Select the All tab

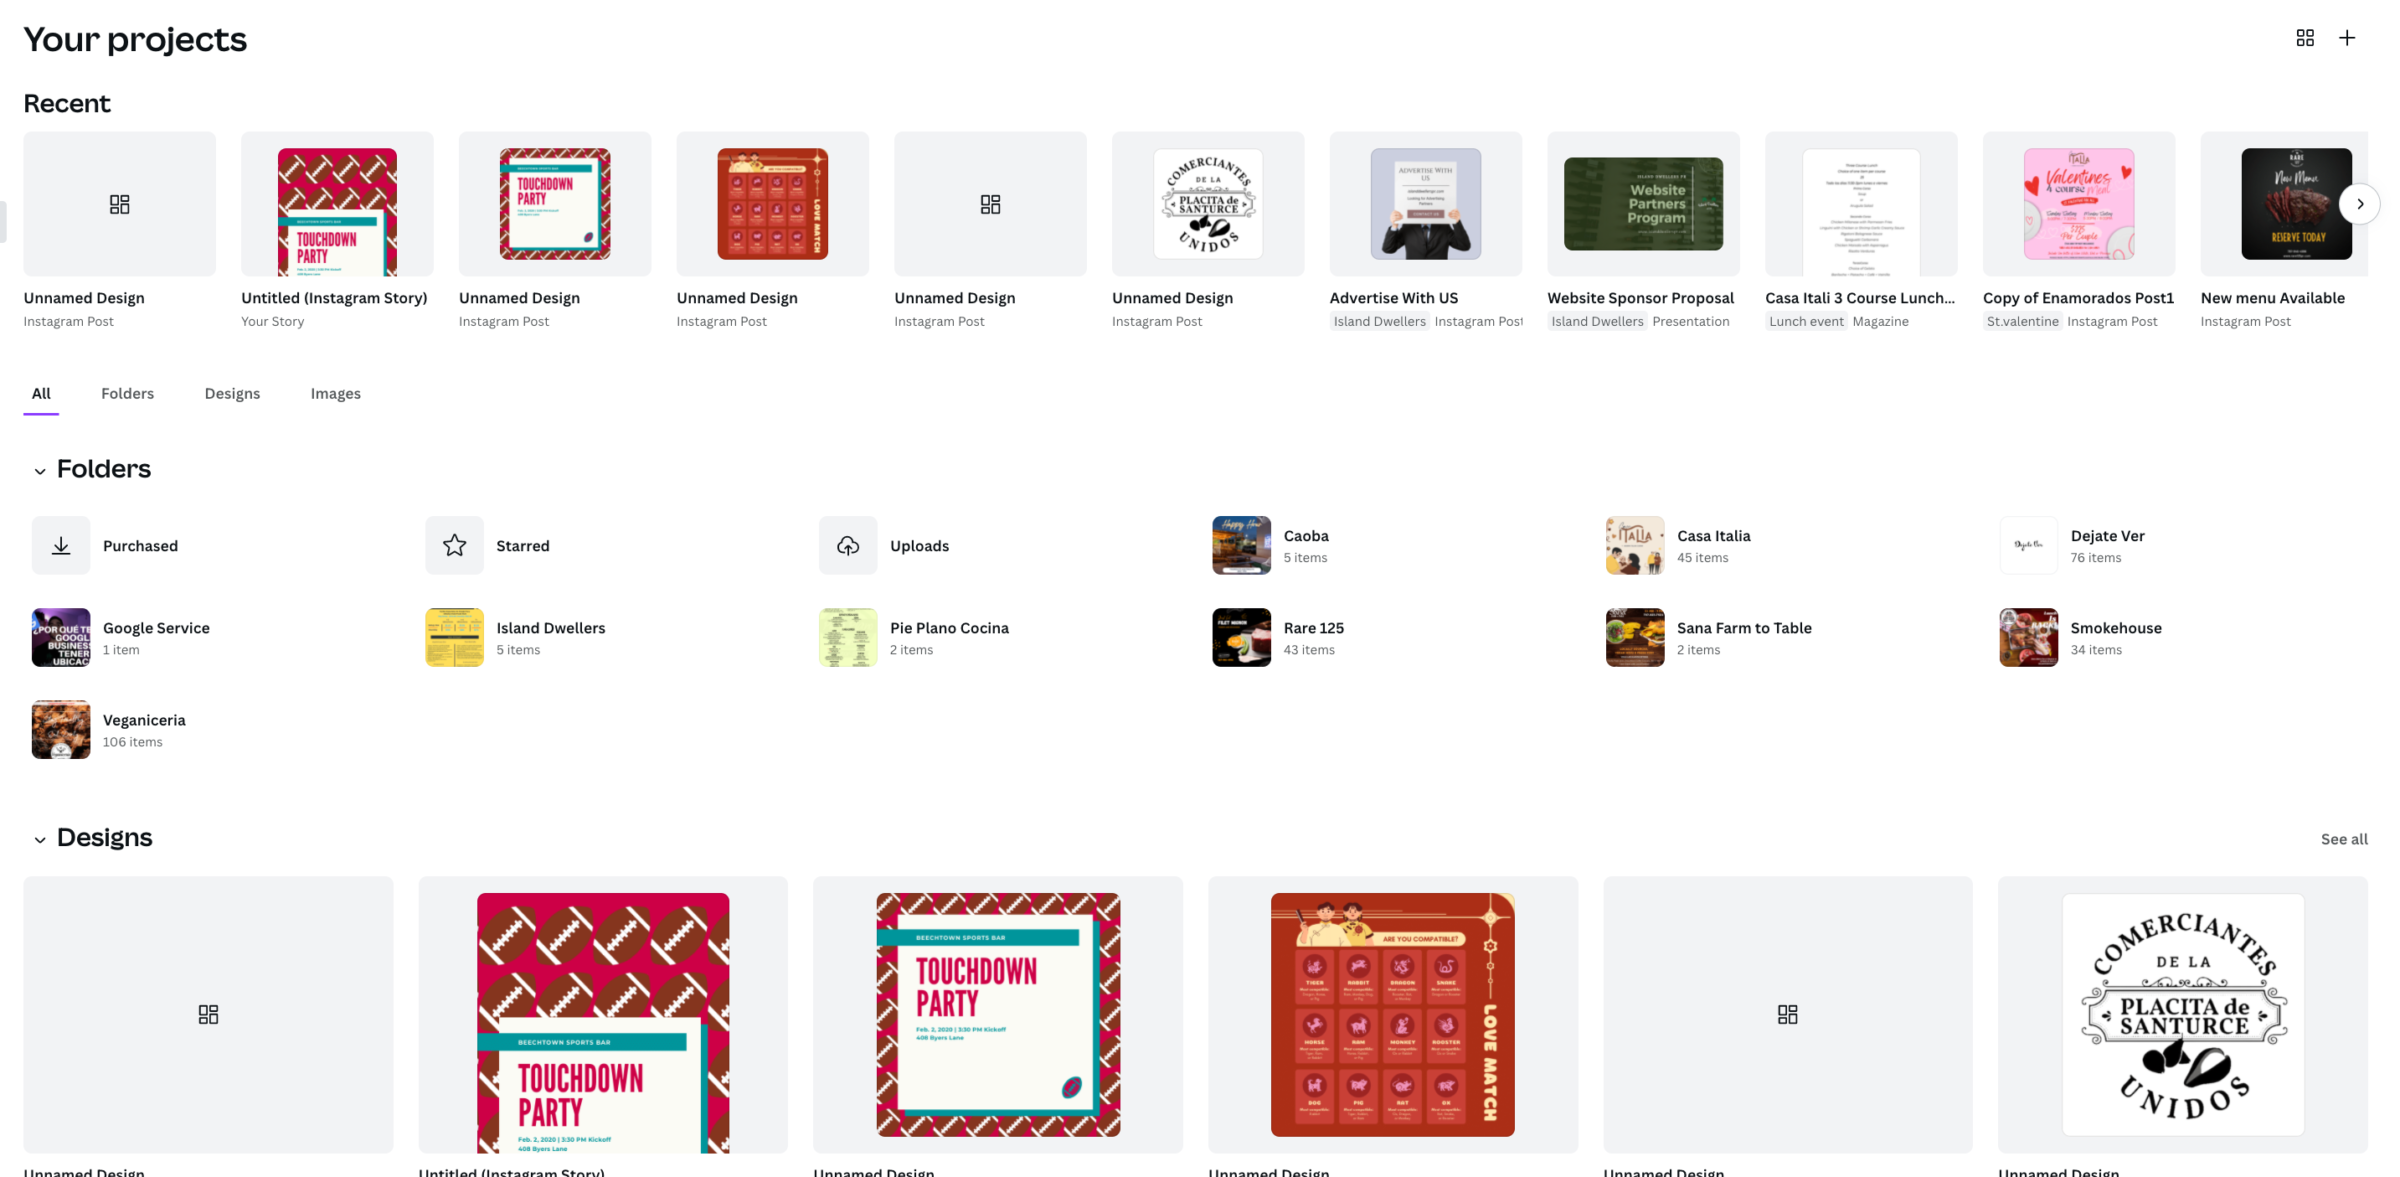click(x=41, y=393)
